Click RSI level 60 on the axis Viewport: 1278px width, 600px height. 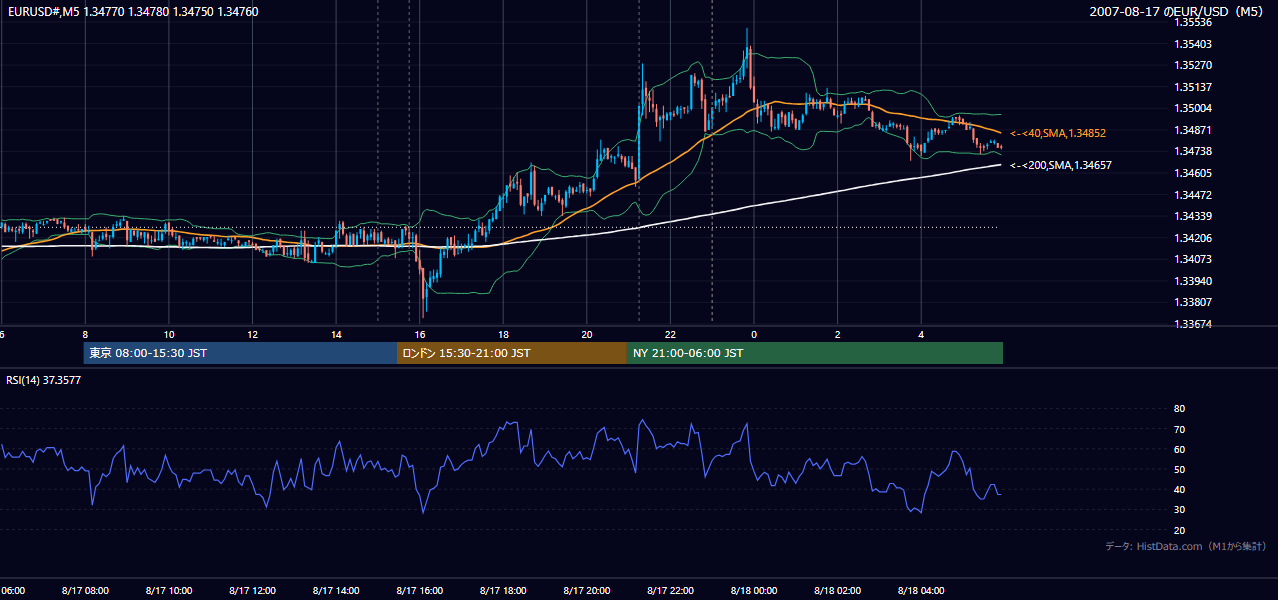point(1179,449)
